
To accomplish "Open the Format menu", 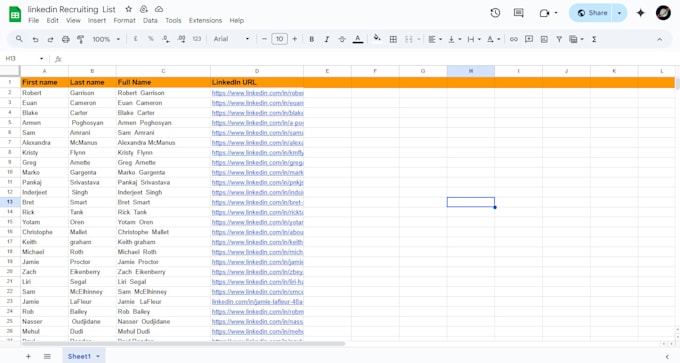I will [124, 20].
